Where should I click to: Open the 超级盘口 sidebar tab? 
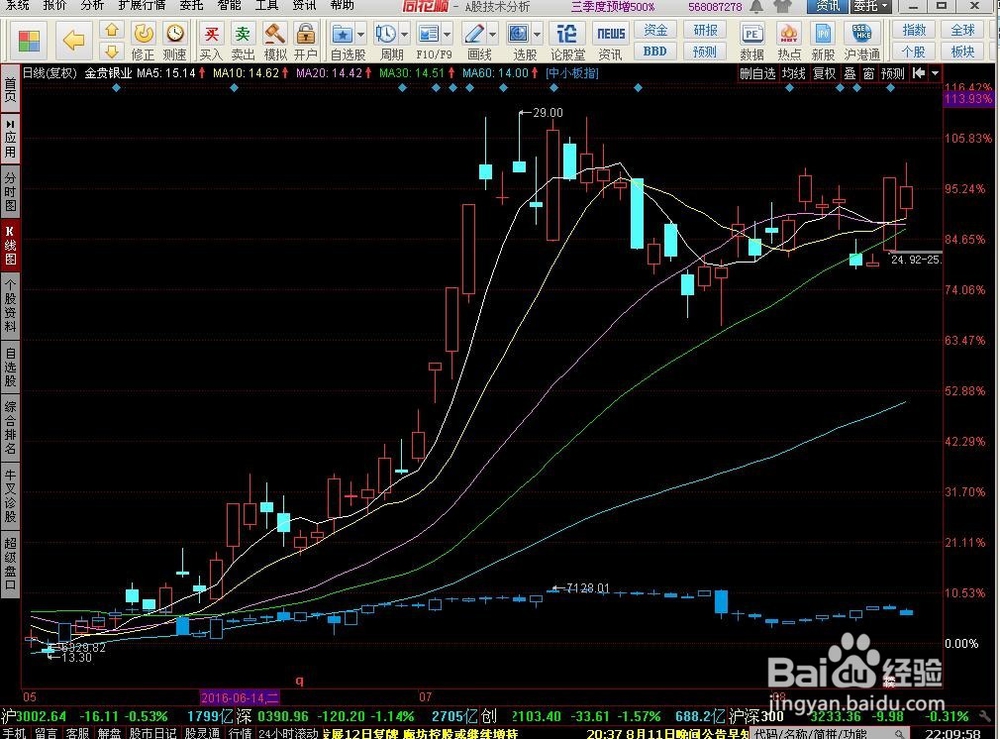(10, 565)
